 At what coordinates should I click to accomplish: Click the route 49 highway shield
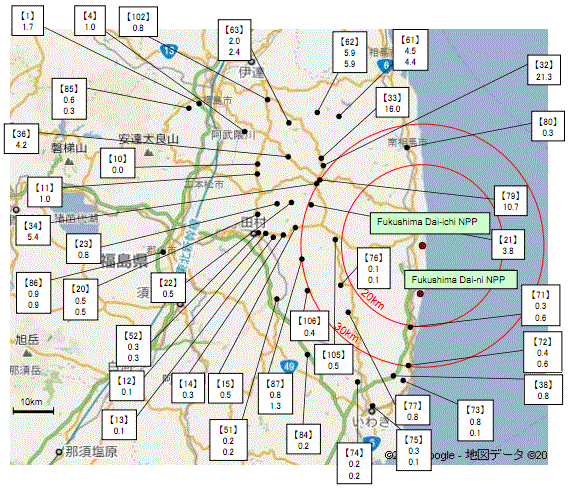(289, 367)
